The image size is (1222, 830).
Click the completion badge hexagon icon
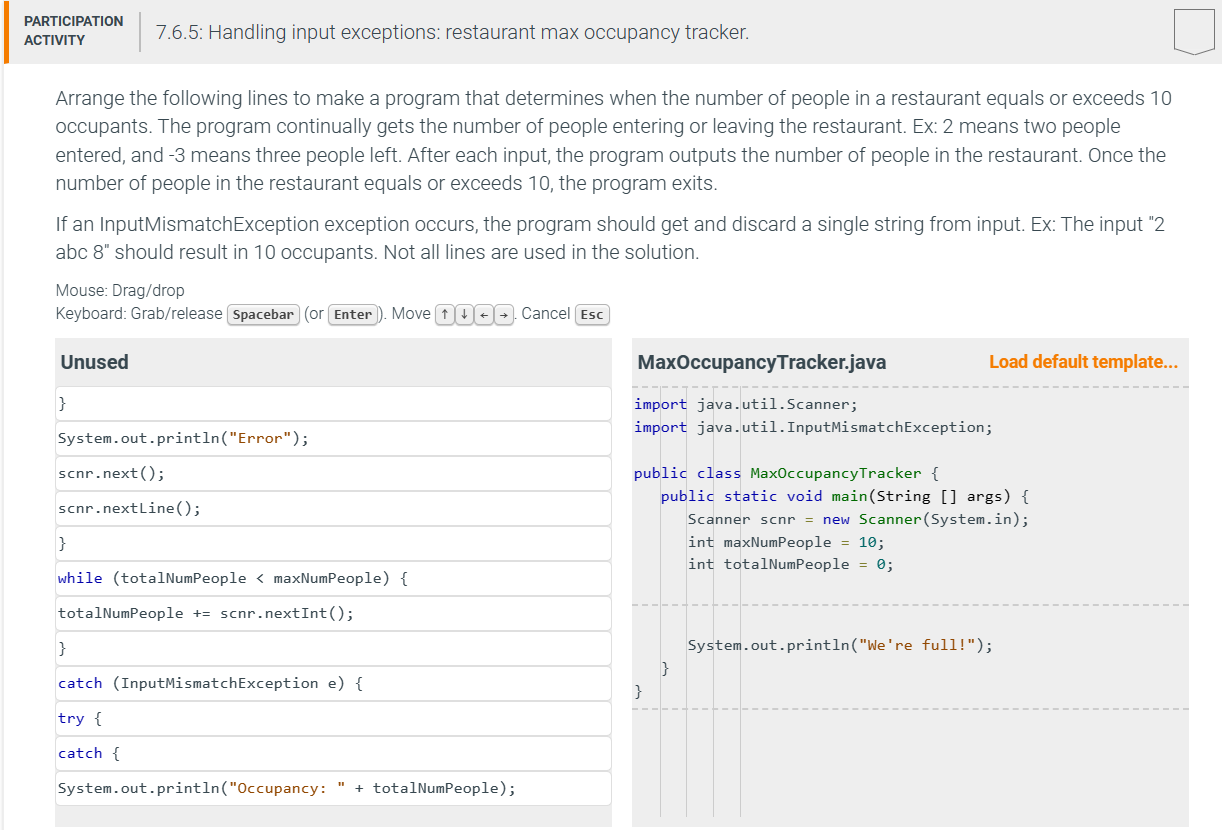point(1193,31)
